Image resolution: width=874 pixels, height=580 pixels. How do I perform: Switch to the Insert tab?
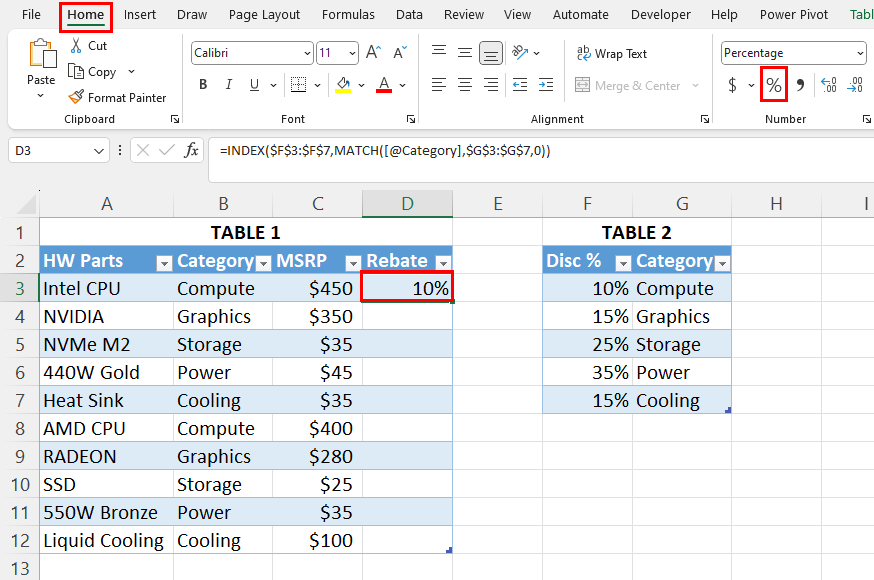point(140,14)
